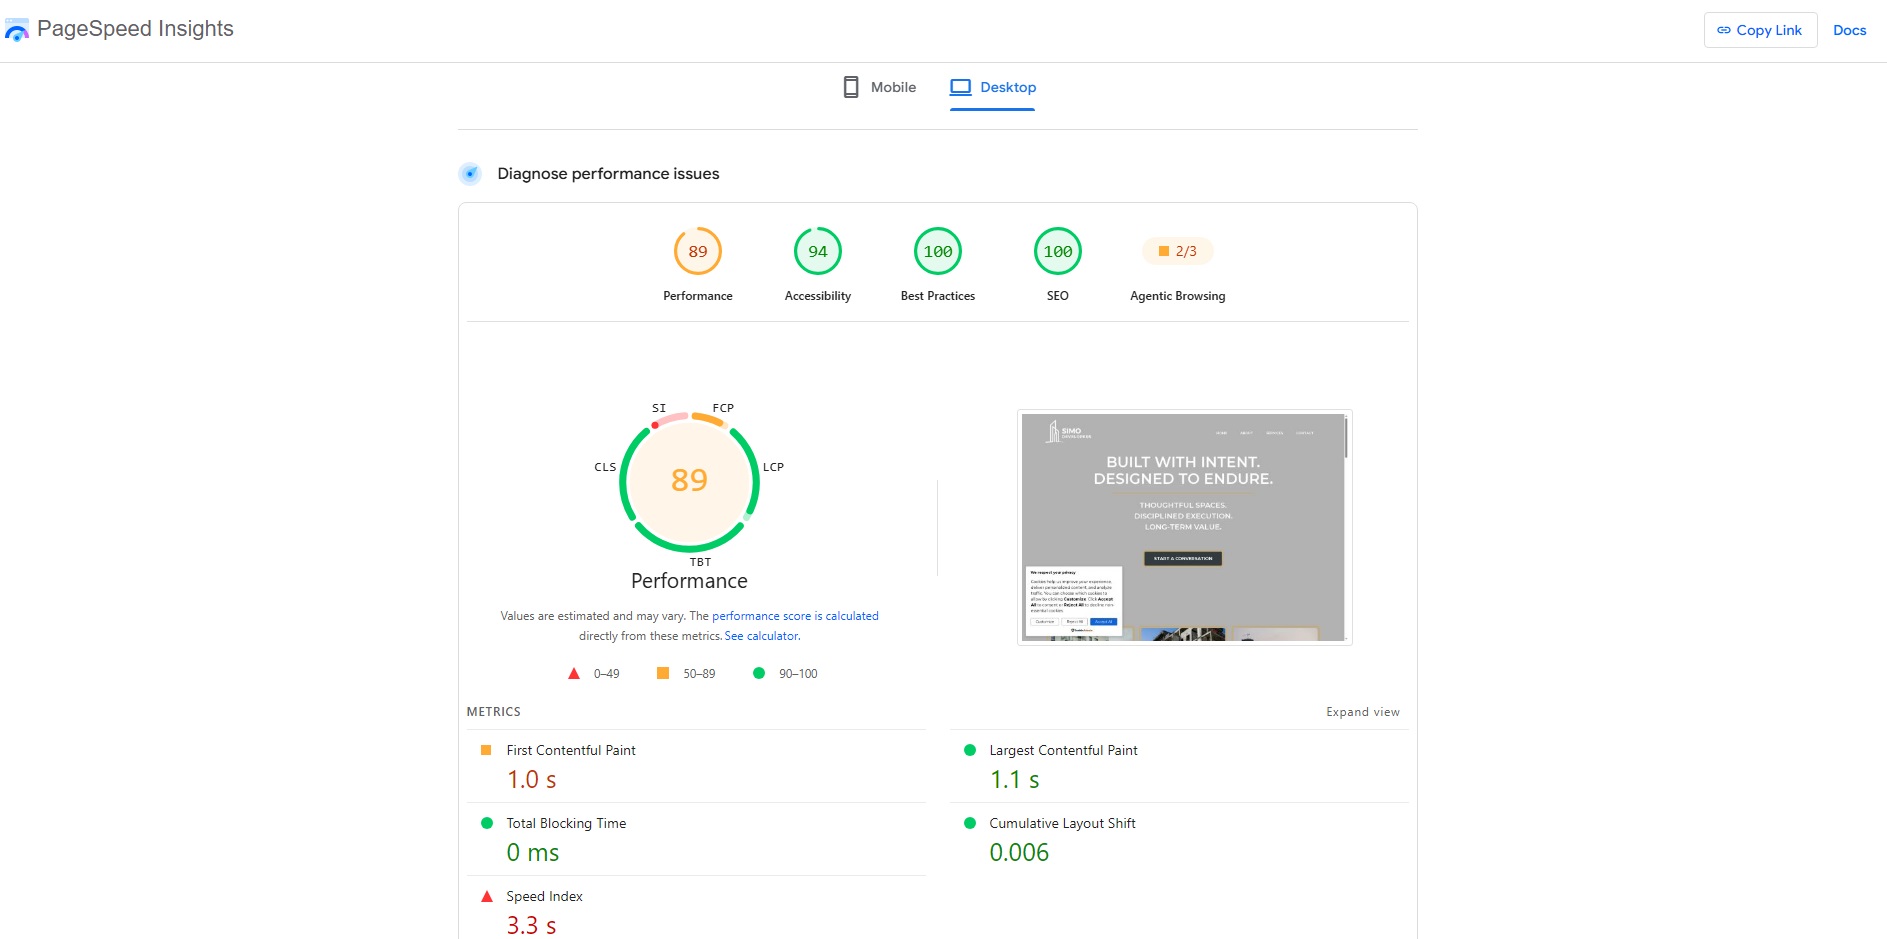Viewport: 1887px width, 939px height.
Task: Click the Diagnose performance issues icon
Action: click(x=470, y=174)
